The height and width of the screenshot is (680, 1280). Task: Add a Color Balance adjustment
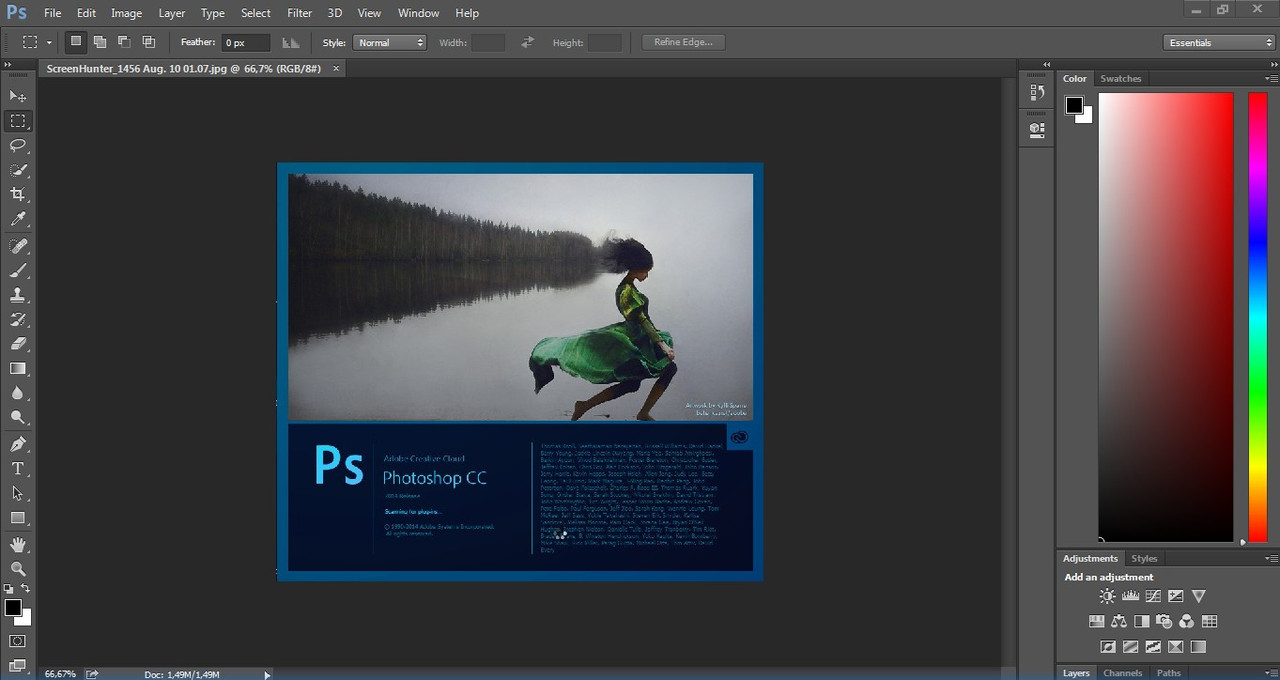click(x=1119, y=622)
